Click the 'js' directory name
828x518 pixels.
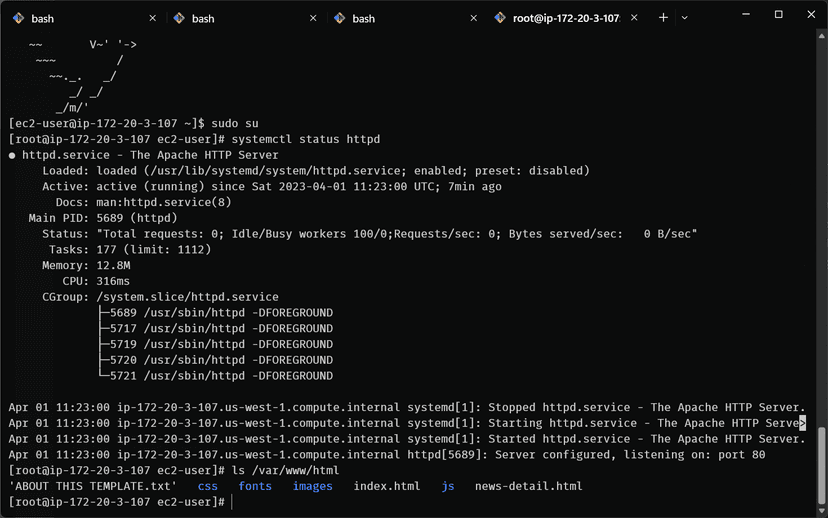(x=448, y=486)
